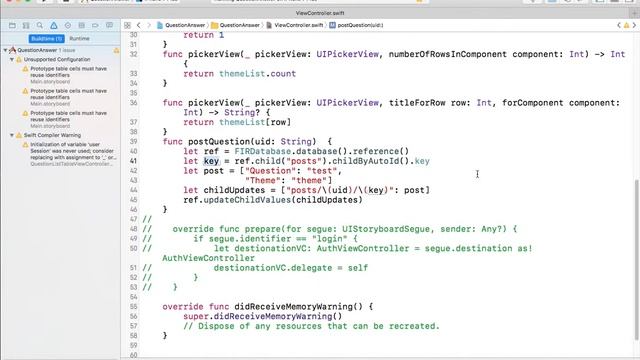640x360 pixels.
Task: Select third Prototype table cells warning
Action: point(68,119)
